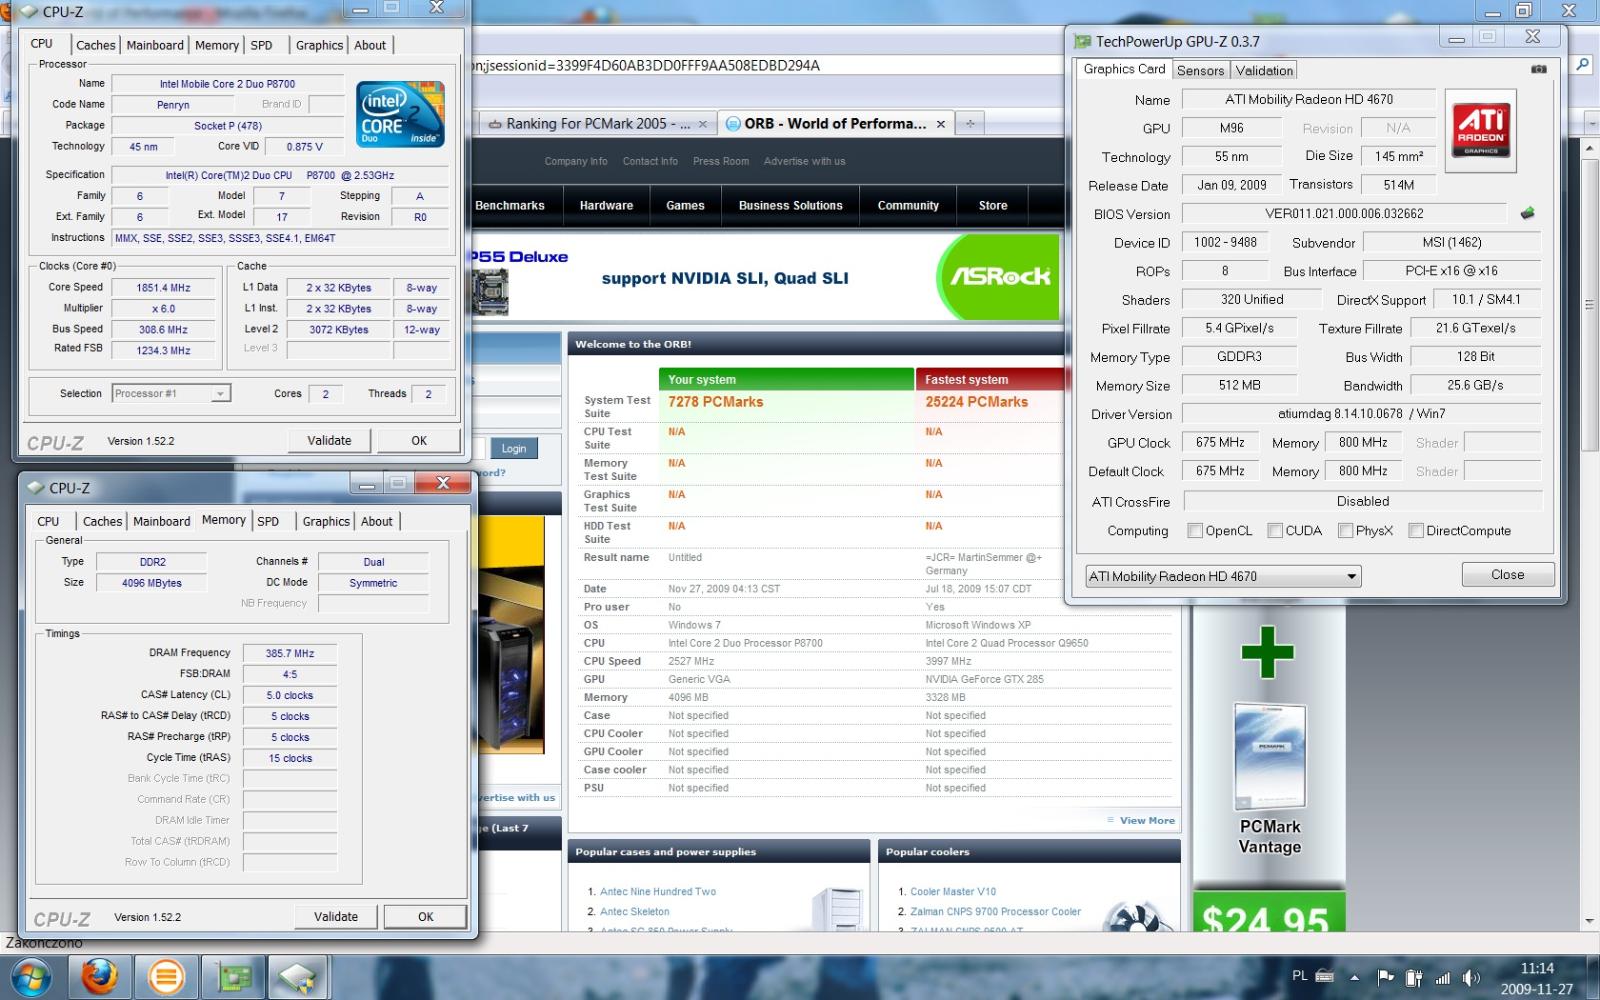Click the browser vertical scrollbar down arrow
This screenshot has height=1000, width=1600.
pyautogui.click(x=1590, y=921)
